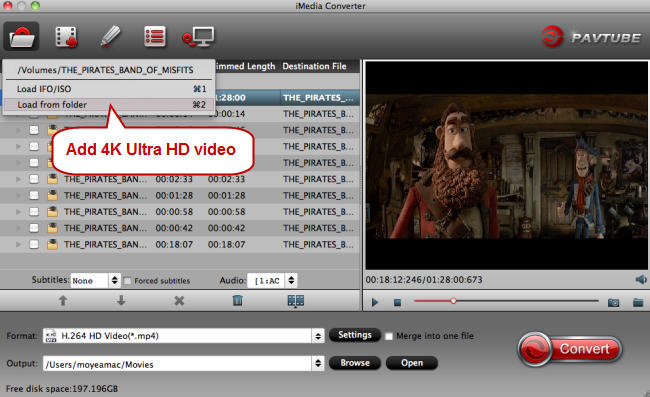Take a snapshot with camera icon
Viewport: 650px width, 397px height.
point(614,303)
